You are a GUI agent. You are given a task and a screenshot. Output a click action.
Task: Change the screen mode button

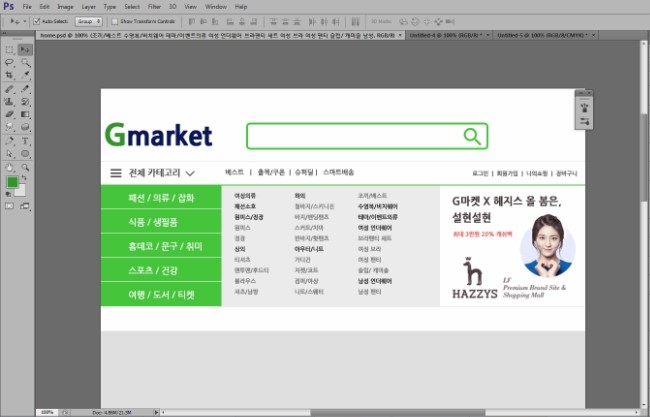point(25,206)
